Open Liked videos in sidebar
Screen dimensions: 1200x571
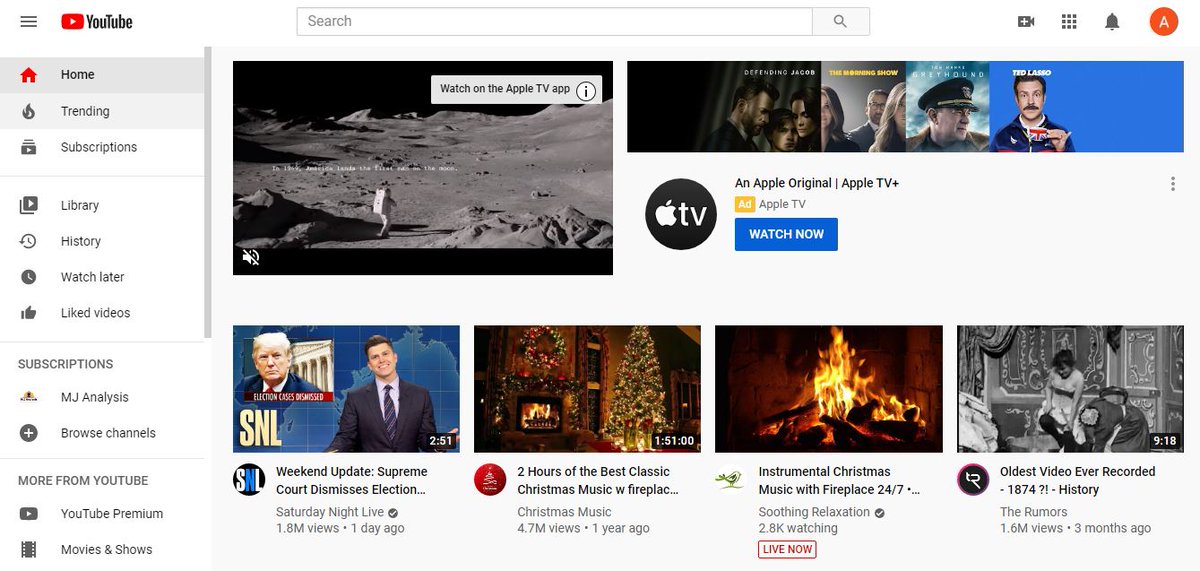tap(102, 313)
